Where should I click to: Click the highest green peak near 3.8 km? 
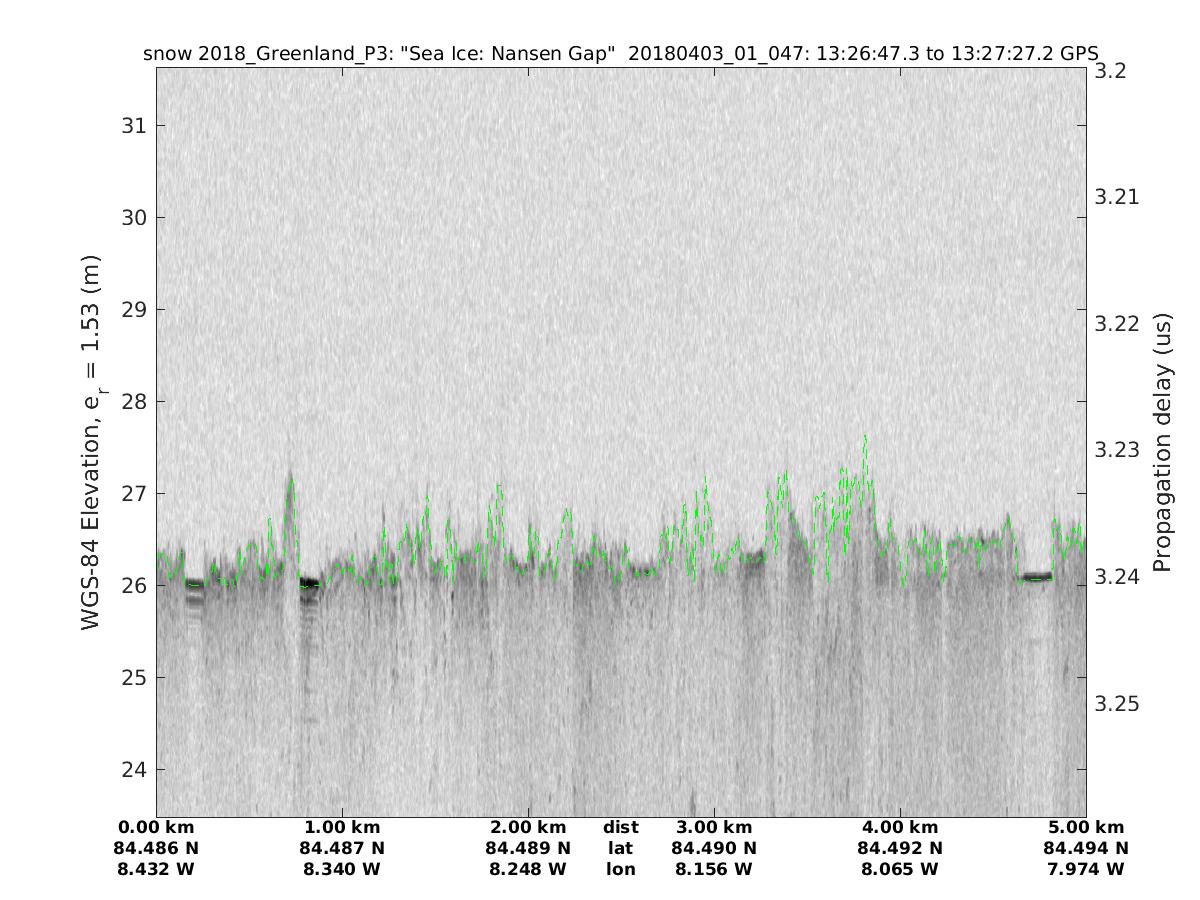pyautogui.click(x=865, y=436)
